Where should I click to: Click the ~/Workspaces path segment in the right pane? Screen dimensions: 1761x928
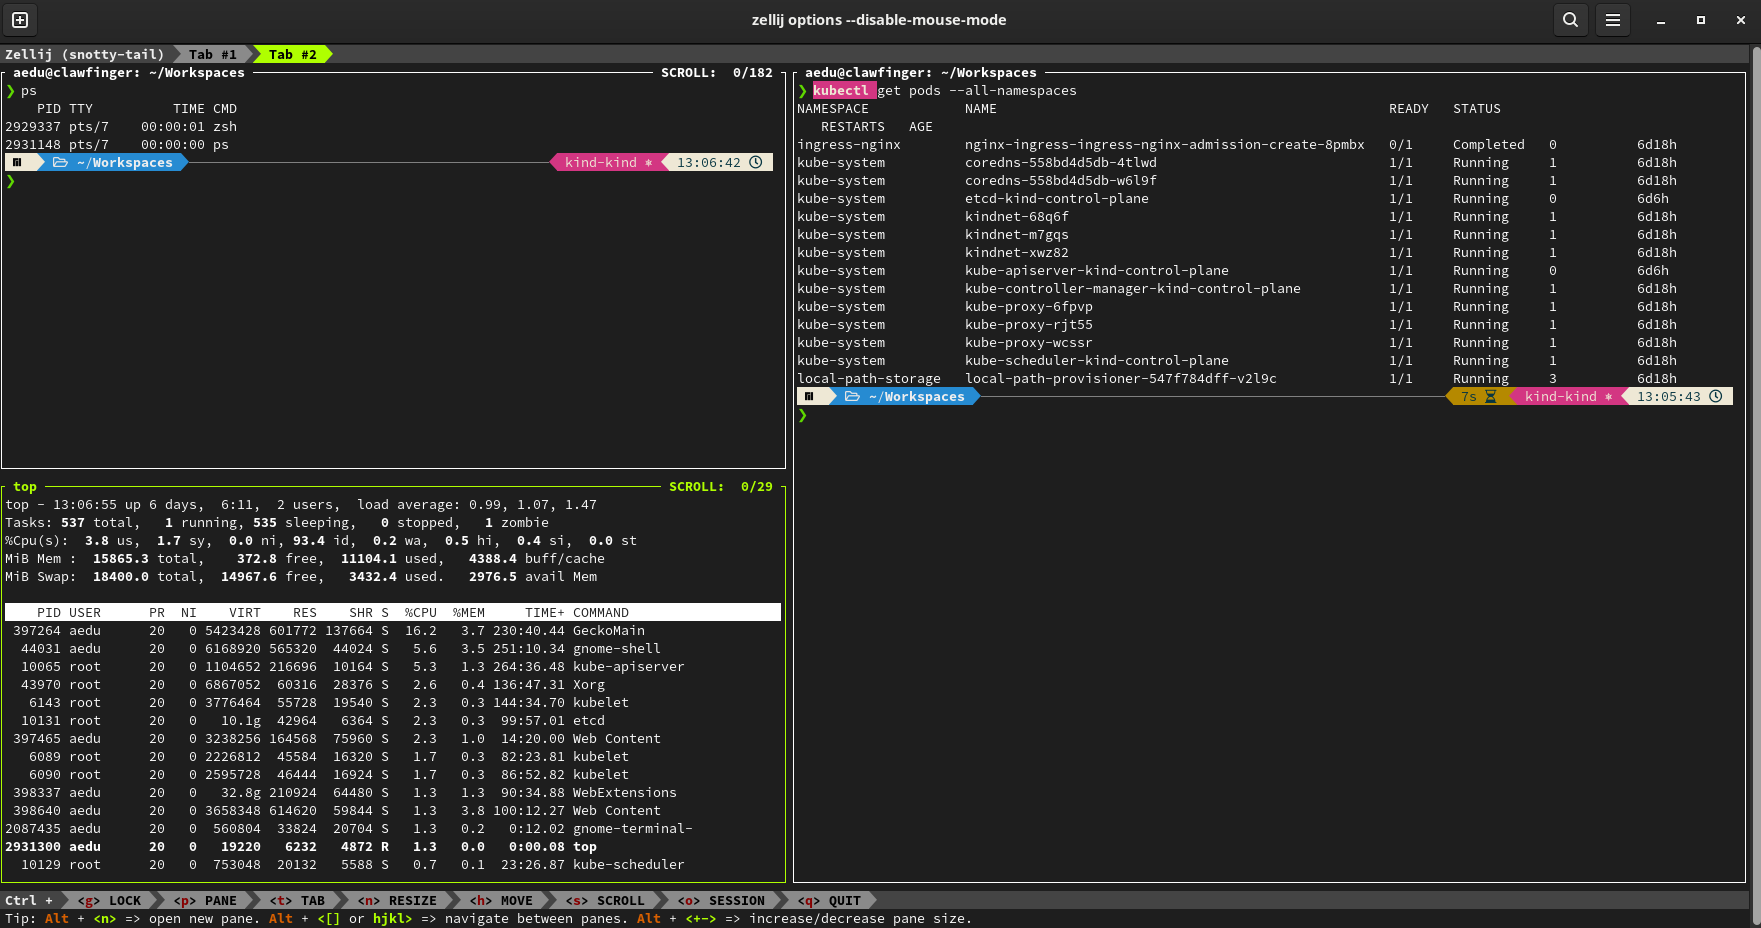click(x=915, y=396)
